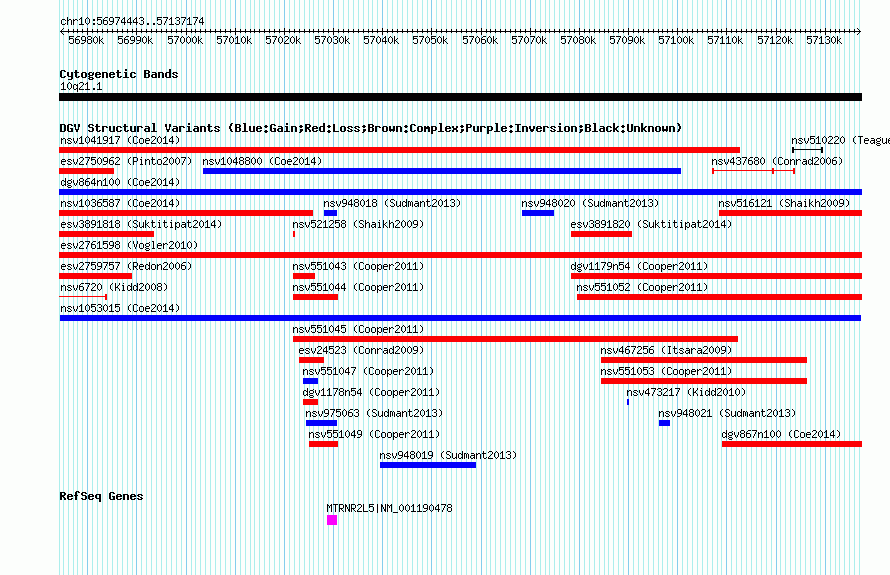Viewport: 890px width, 575px height.
Task: Select the red nsv467256 loss bar
Action: pos(704,360)
